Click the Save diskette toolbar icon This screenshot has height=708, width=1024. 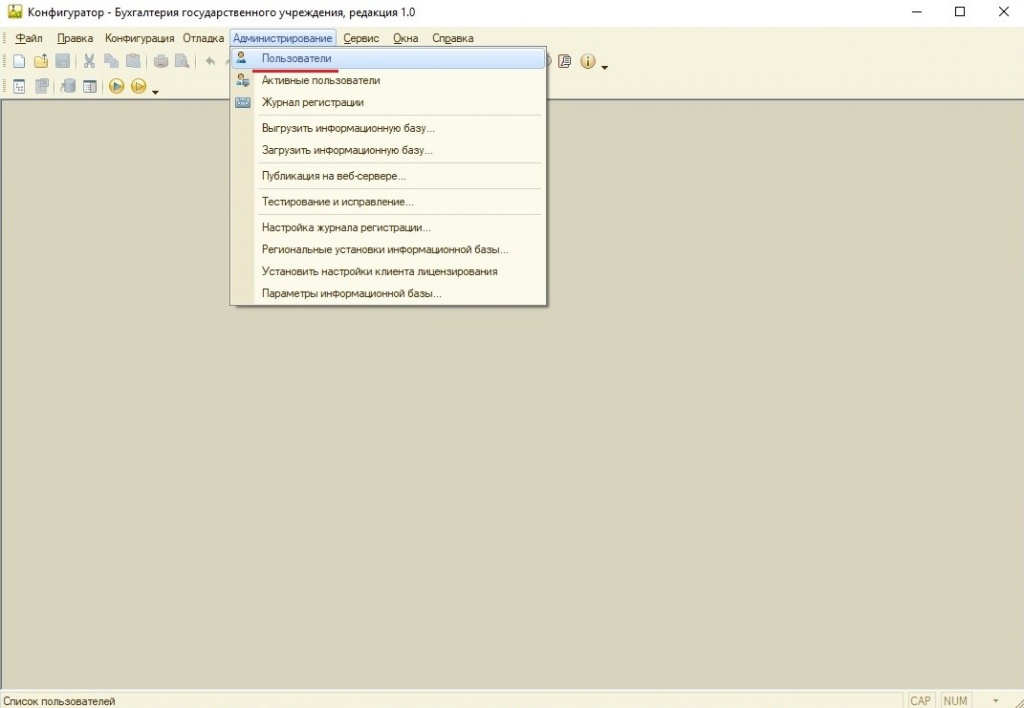(63, 61)
